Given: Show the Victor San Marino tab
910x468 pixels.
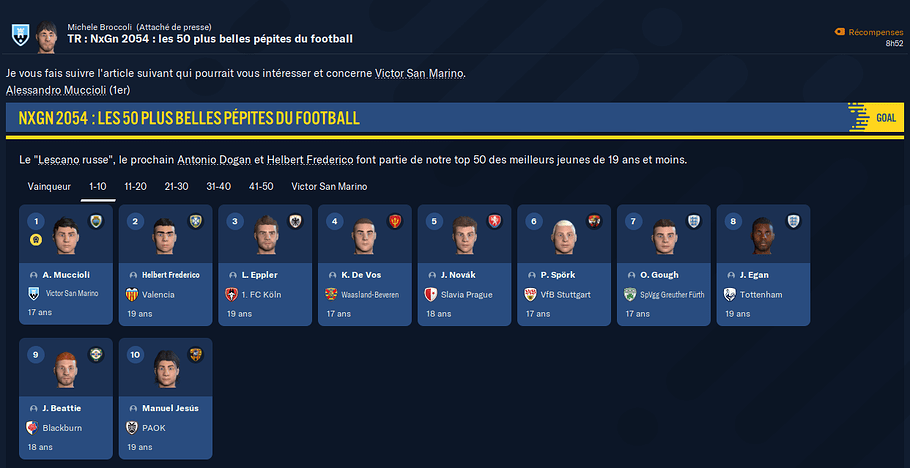Looking at the screenshot, I should (329, 186).
